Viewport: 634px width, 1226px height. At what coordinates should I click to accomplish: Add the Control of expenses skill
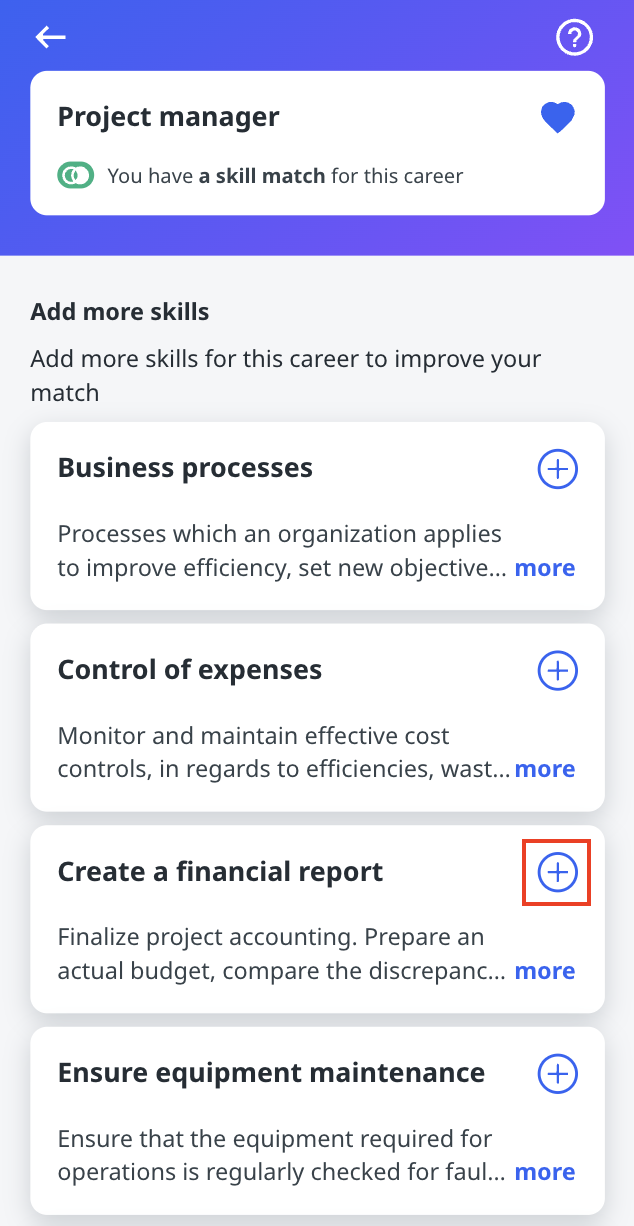[x=558, y=670]
